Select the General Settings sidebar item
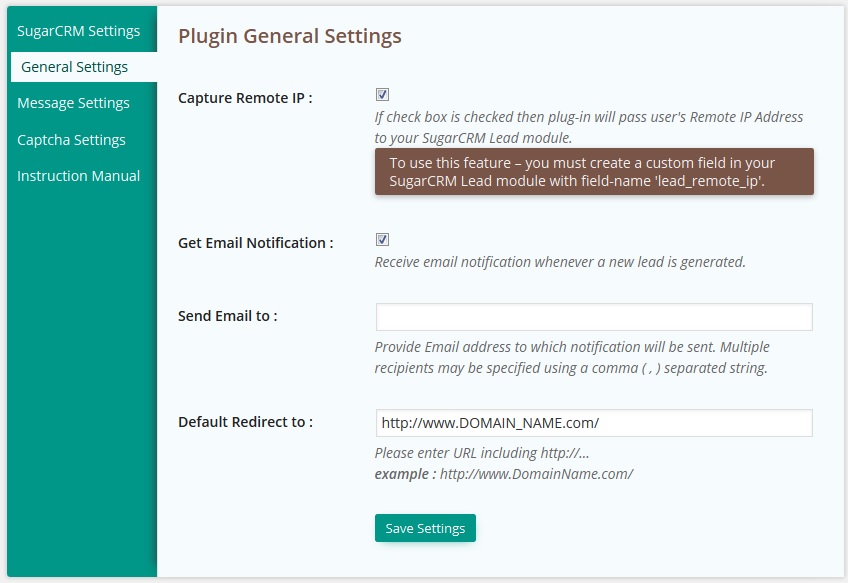This screenshot has height=583, width=848. coord(84,67)
